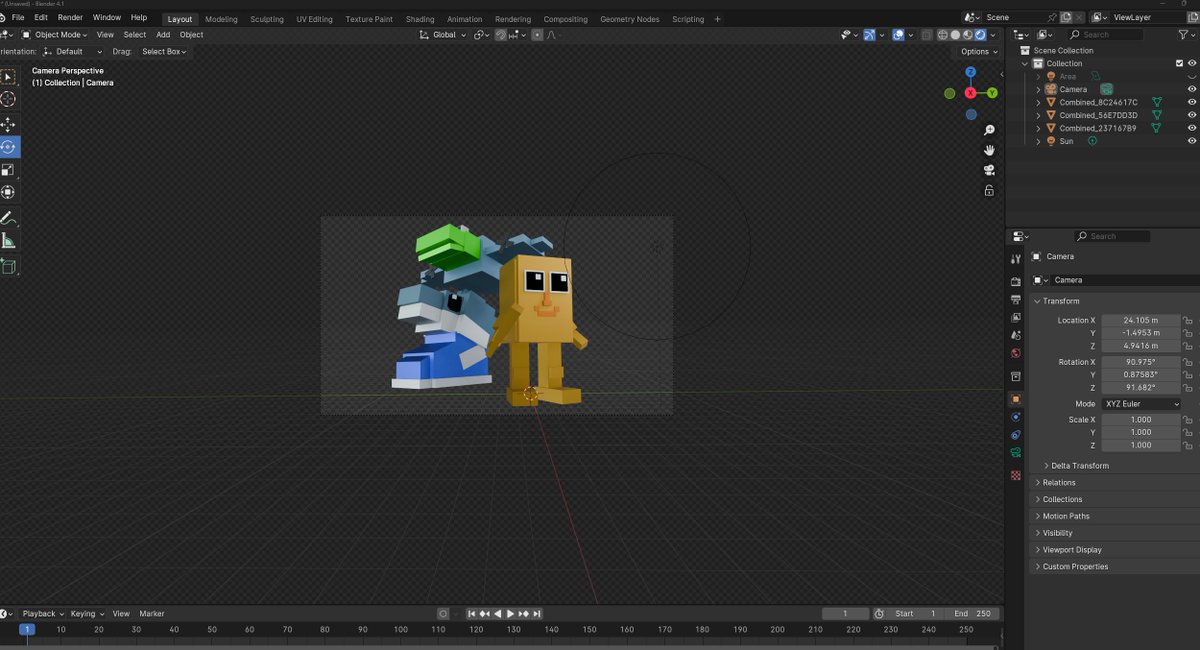
Task: Open the Tool properties tab
Action: click(x=1016, y=259)
